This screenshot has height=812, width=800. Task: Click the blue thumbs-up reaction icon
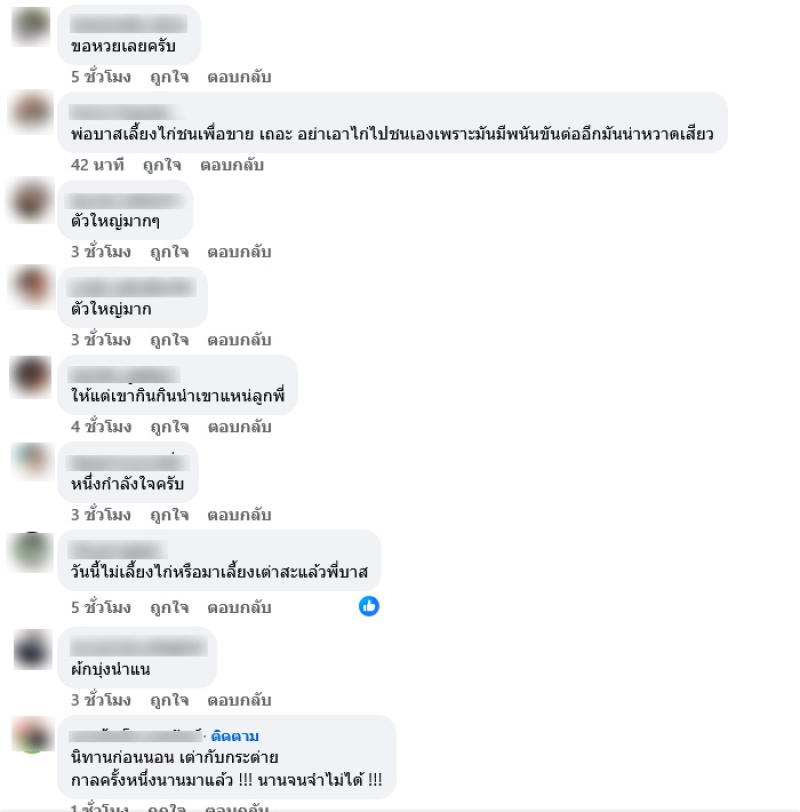(x=369, y=606)
